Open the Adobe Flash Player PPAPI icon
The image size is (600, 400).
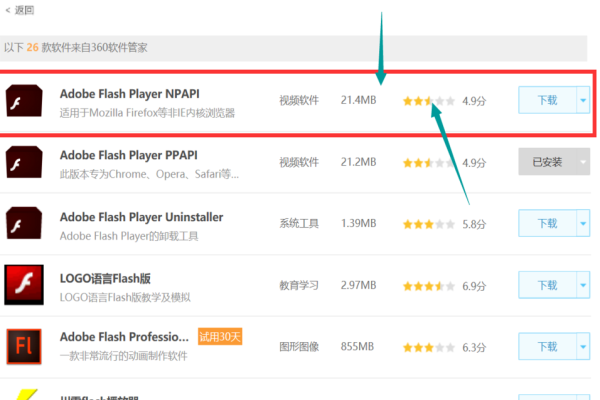point(24,162)
